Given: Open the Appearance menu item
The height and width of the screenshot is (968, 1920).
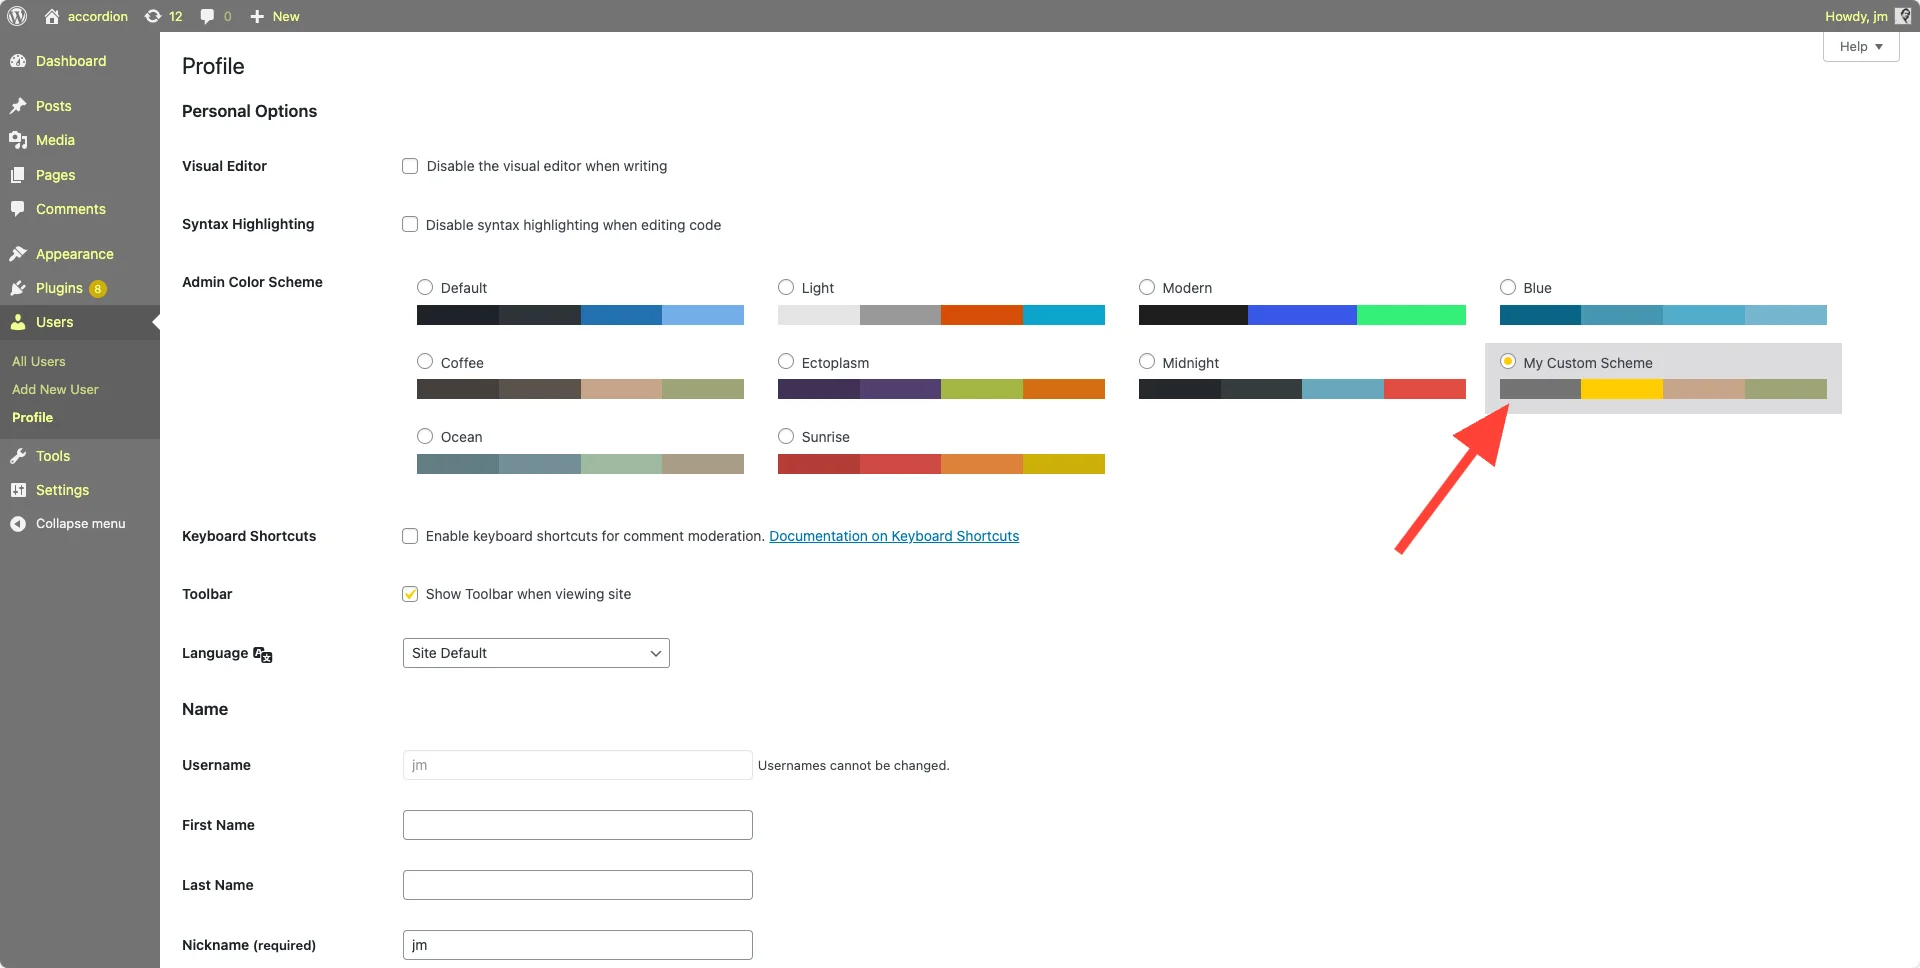Looking at the screenshot, I should click(74, 254).
